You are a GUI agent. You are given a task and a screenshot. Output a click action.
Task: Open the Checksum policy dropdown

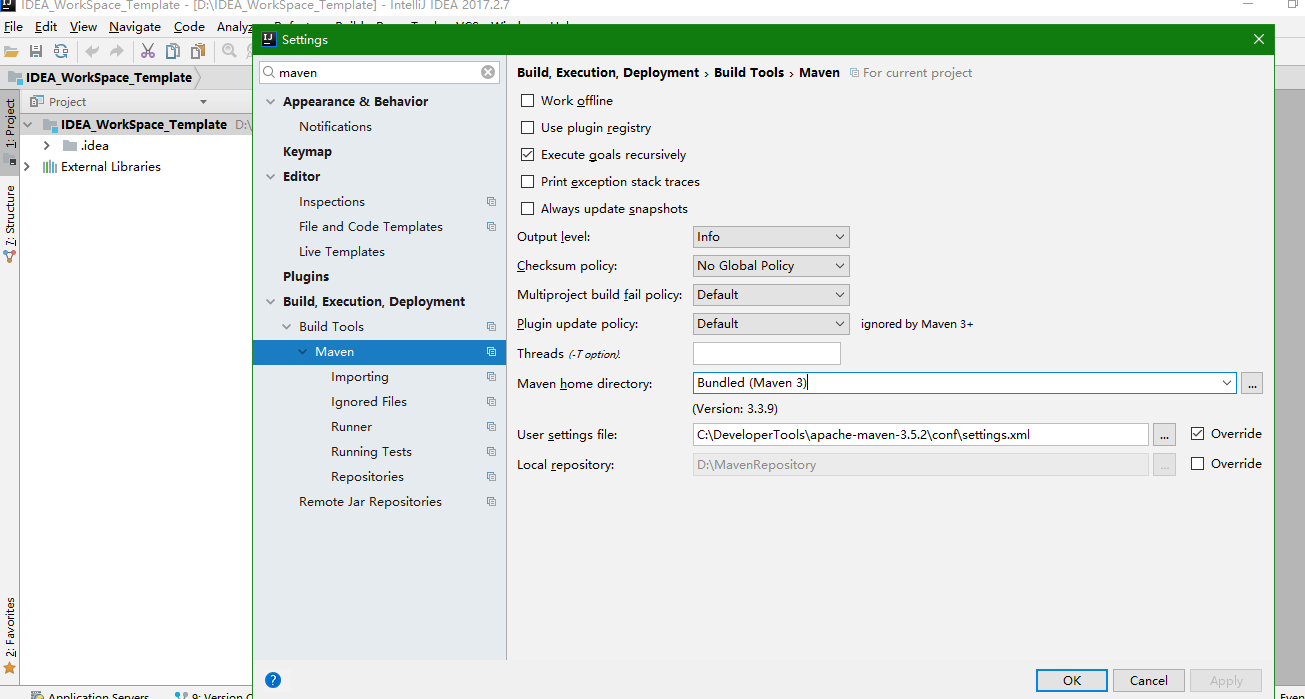(771, 266)
